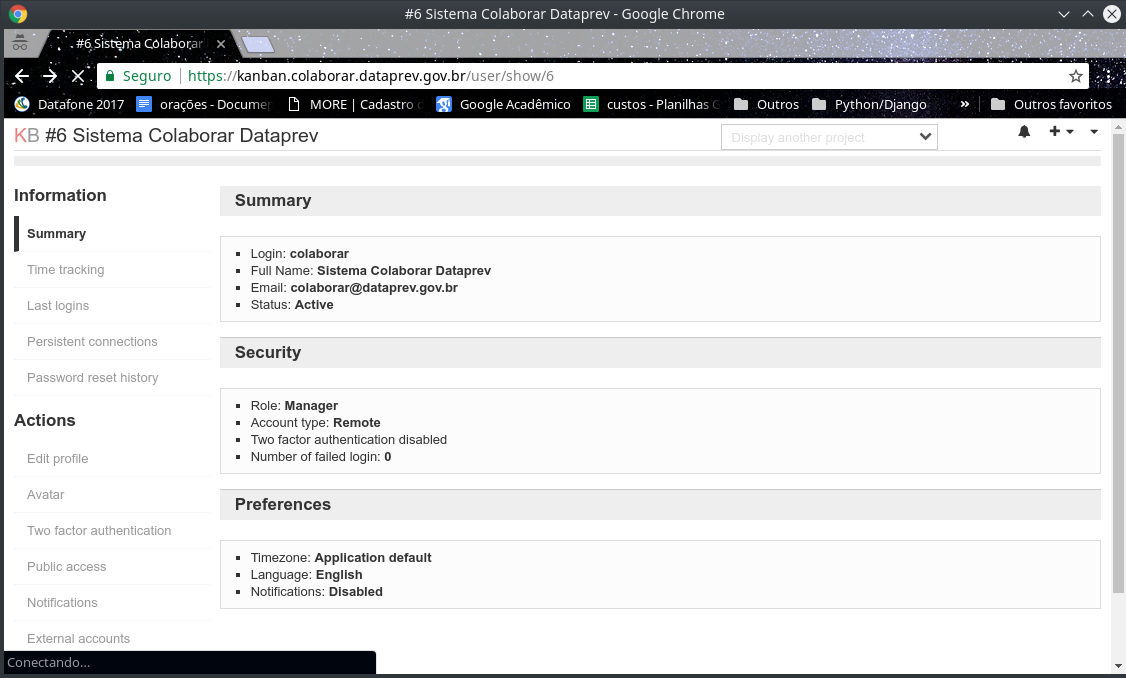
Task: Go forward with browser forward arrow
Action: pos(50,76)
